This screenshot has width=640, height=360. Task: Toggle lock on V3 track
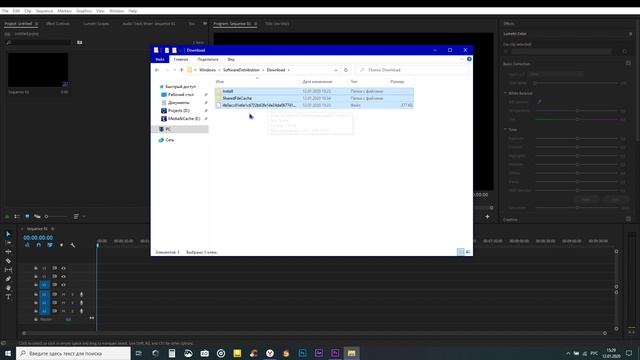36,268
